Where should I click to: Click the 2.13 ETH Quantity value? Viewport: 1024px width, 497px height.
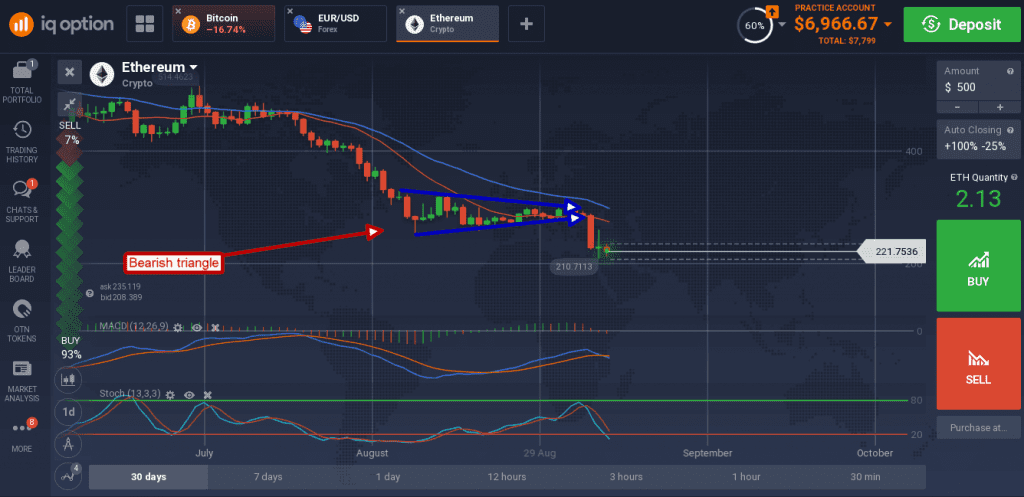pos(978,199)
